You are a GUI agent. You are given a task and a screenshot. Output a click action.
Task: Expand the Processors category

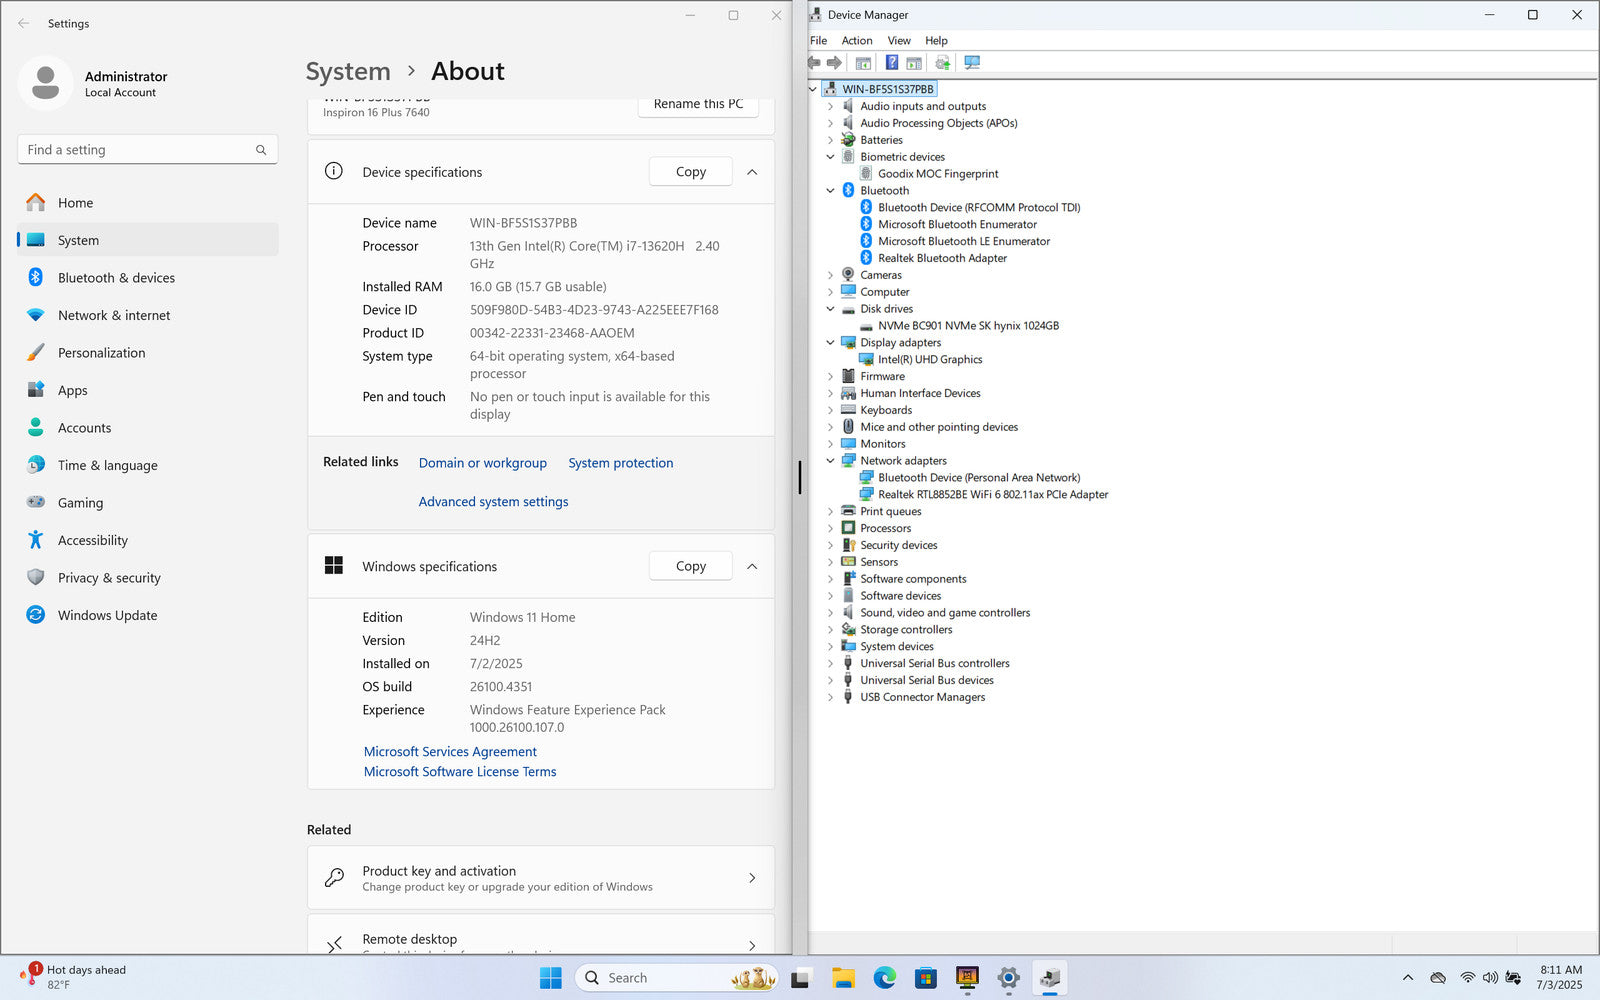tap(830, 528)
